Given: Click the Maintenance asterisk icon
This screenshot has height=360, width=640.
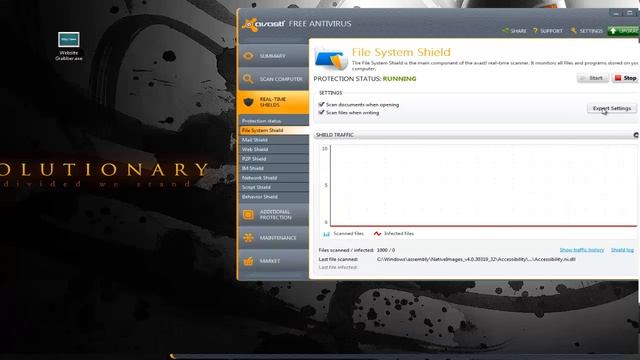Looking at the screenshot, I should (248, 238).
